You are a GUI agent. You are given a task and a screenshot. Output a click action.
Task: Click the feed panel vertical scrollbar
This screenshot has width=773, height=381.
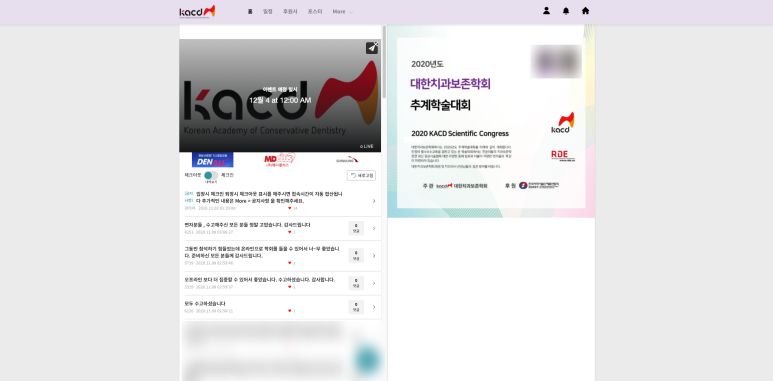384,62
